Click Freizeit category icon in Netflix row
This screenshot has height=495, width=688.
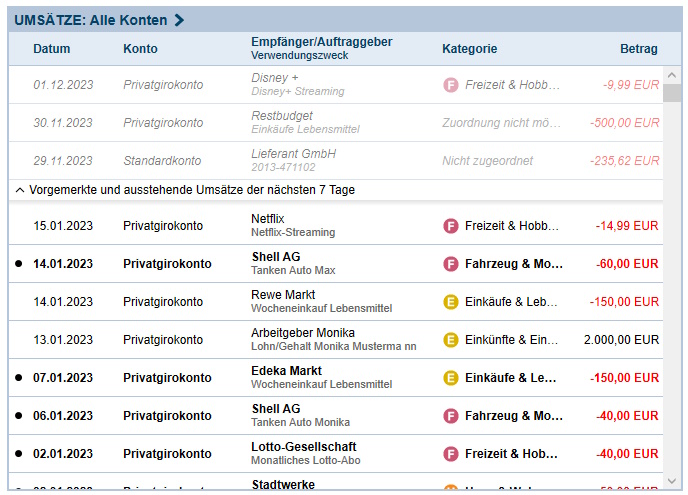[451, 226]
